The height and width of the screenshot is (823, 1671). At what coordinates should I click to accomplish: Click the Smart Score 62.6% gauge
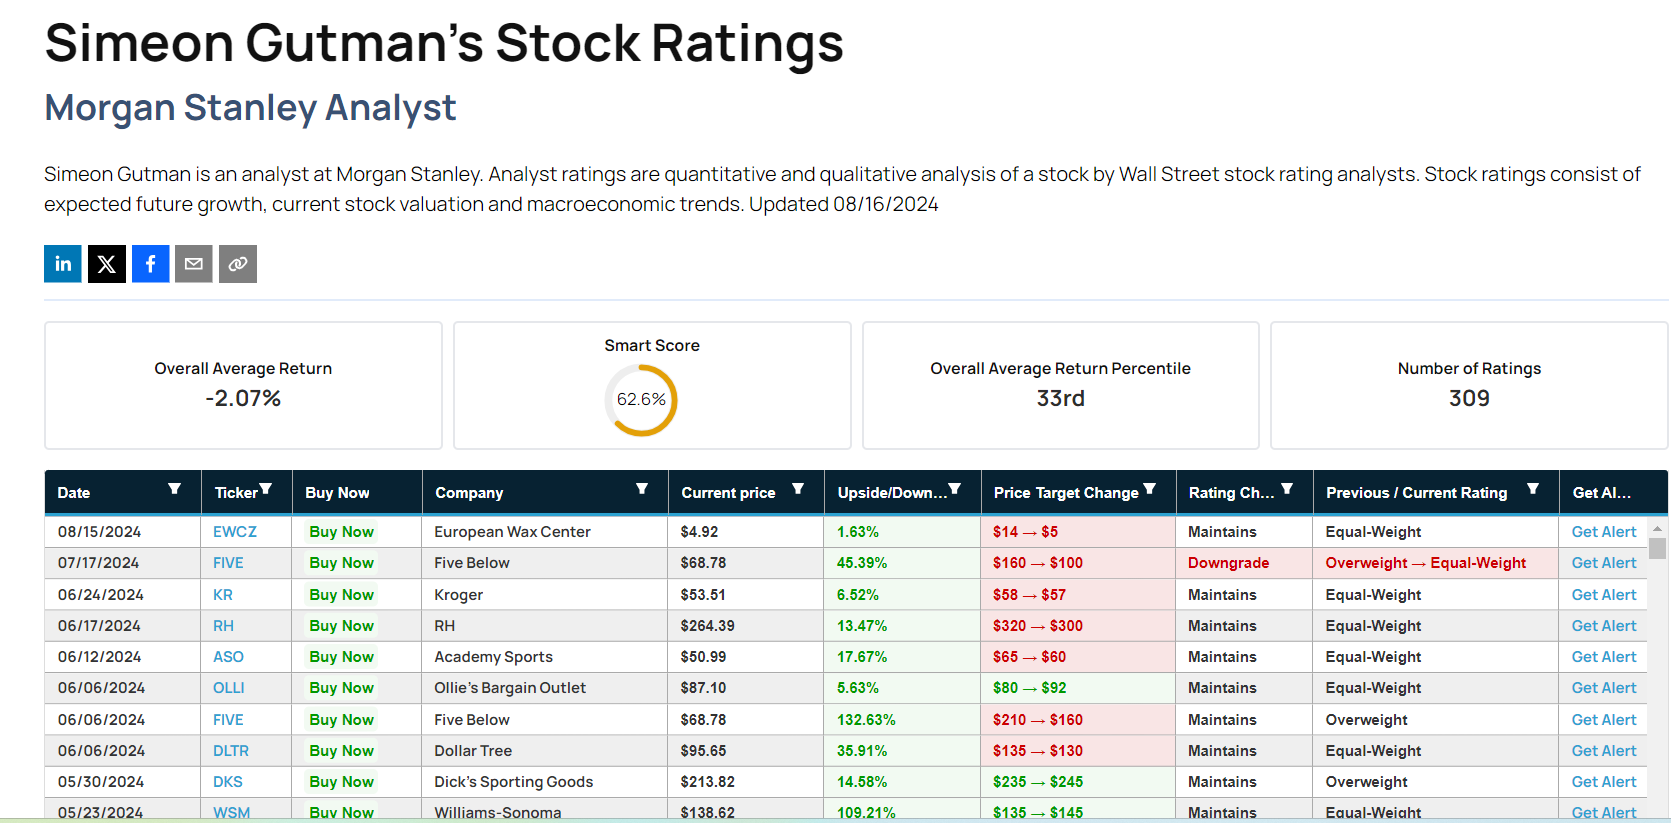(x=641, y=400)
